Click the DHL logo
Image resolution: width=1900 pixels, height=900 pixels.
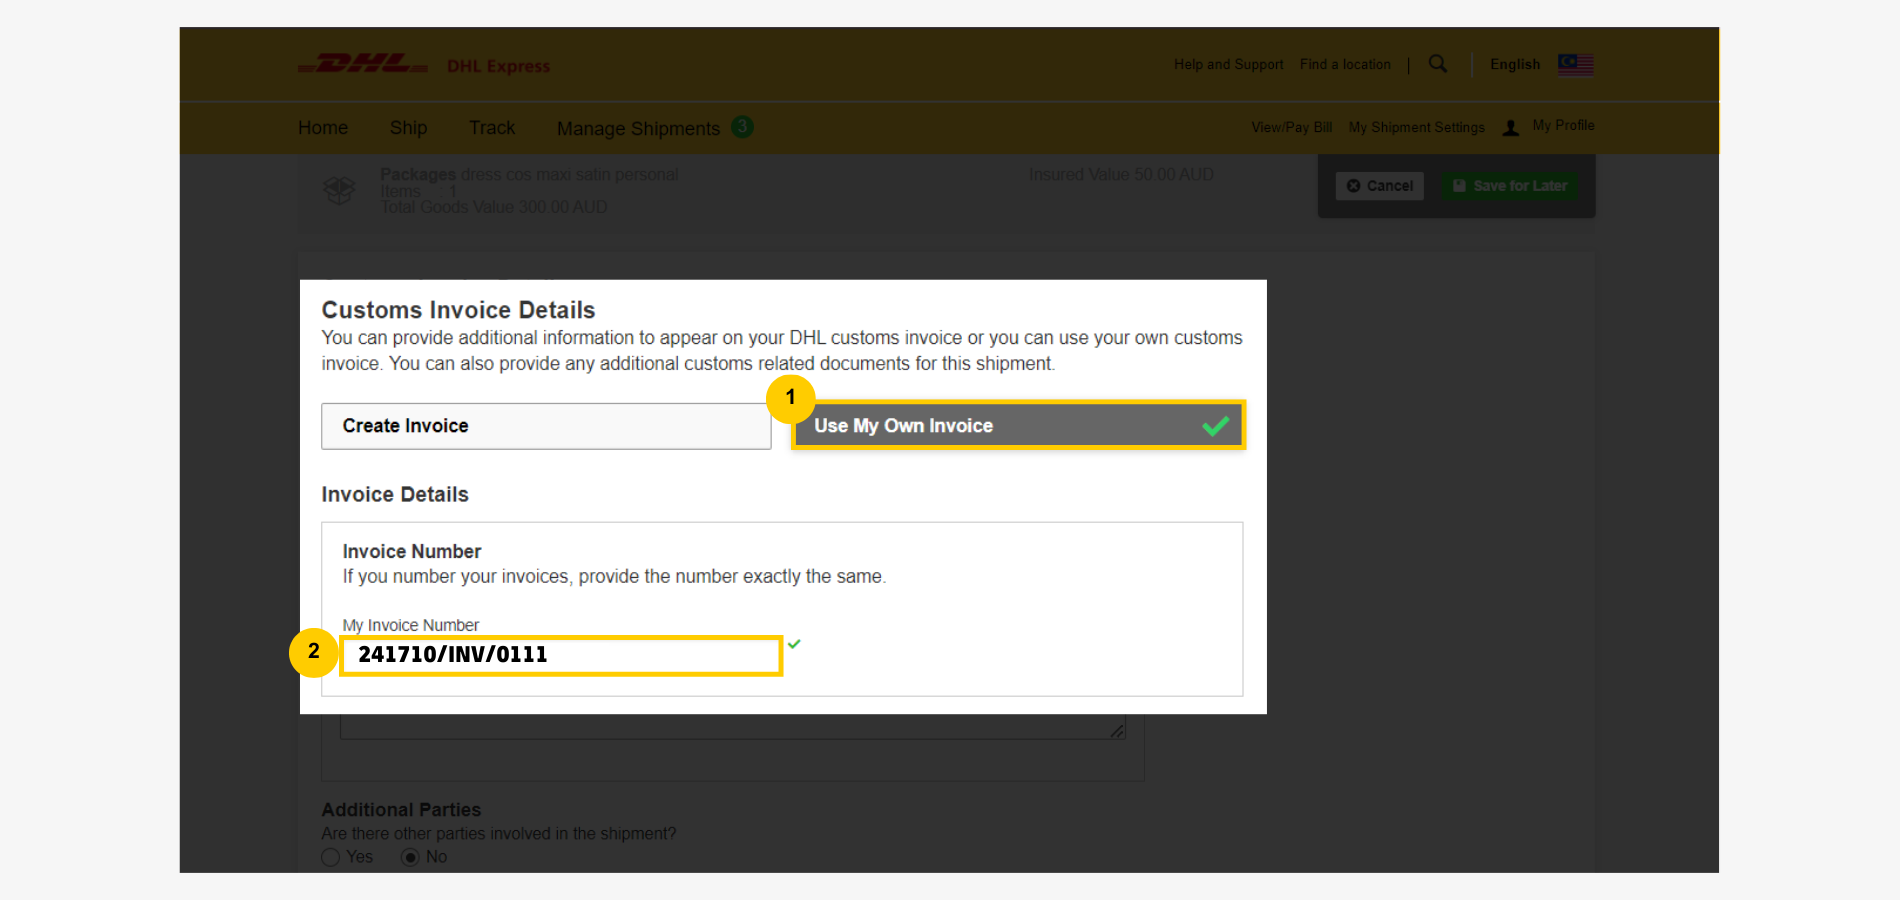pos(363,64)
